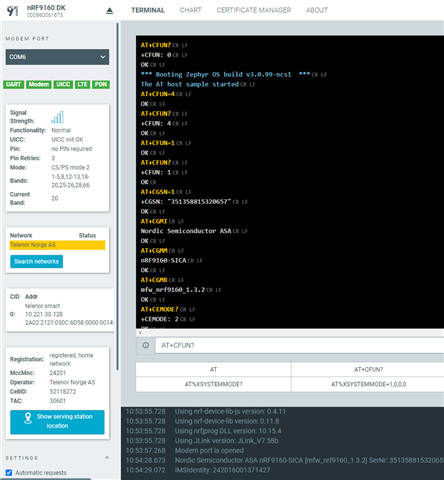Click the IP address 10.221.30.128
This screenshot has height=480, width=444.
point(44,314)
